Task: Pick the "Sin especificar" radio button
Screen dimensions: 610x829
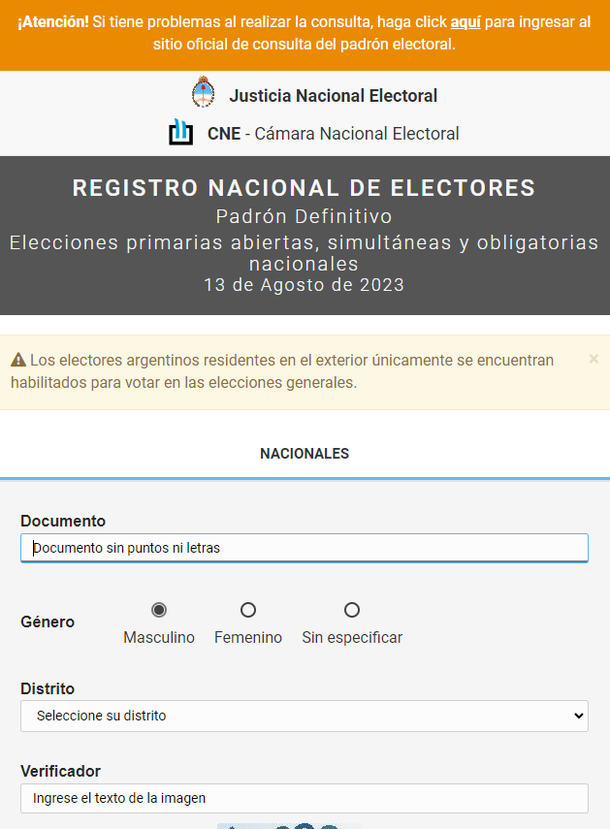Action: [x=352, y=610]
